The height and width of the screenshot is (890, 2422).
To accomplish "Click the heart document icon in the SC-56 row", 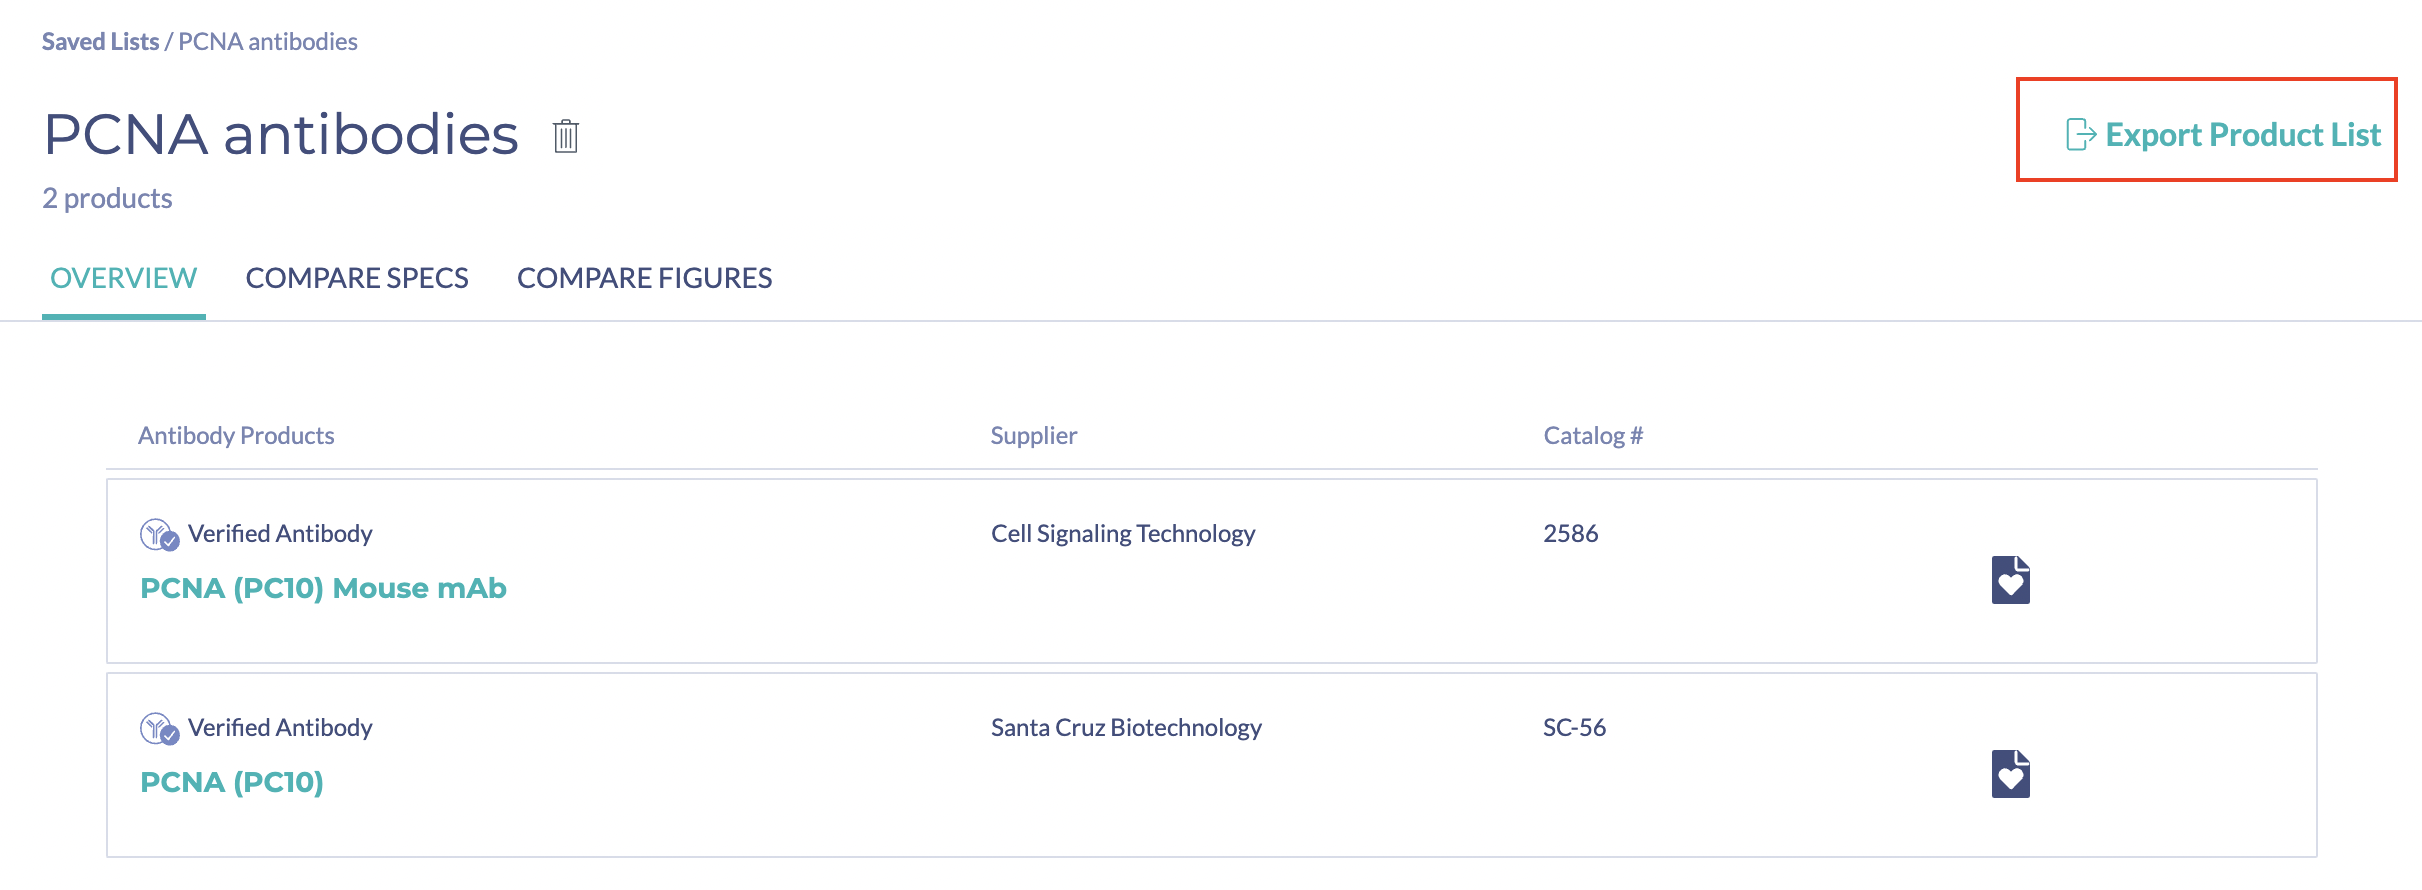I will click(x=2010, y=774).
